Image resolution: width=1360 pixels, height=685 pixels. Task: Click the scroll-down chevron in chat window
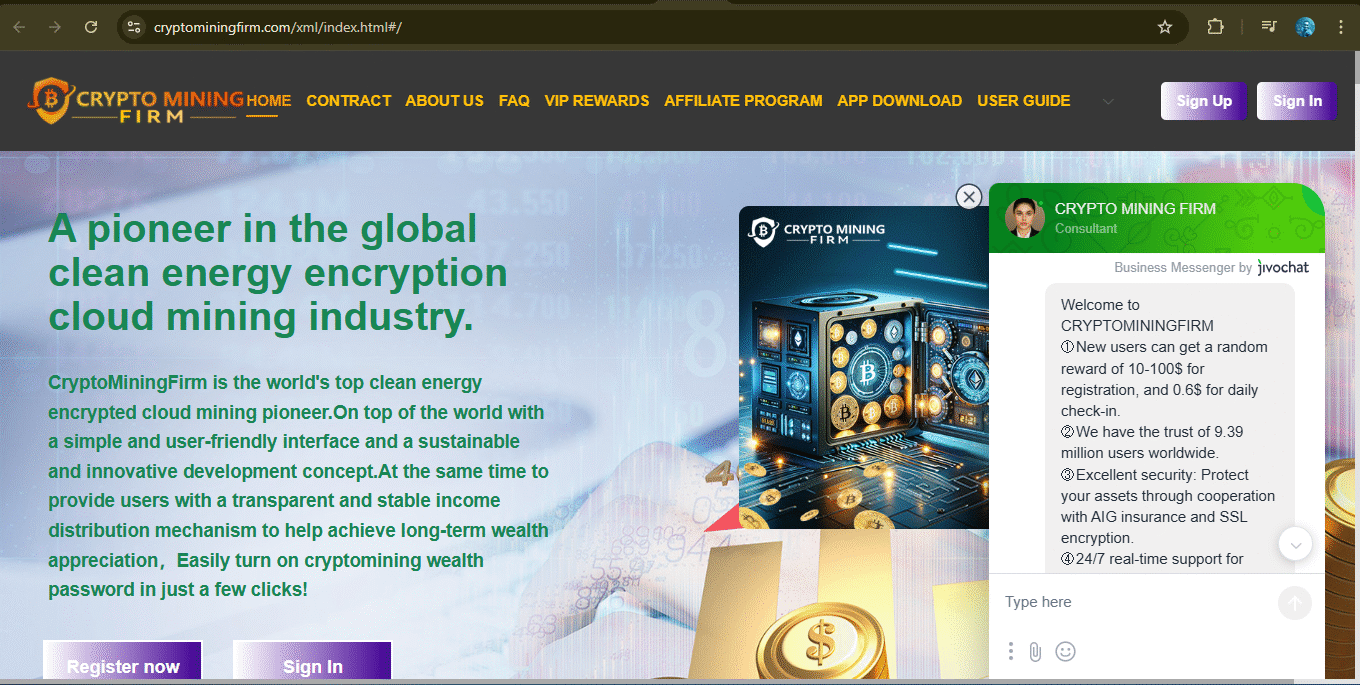click(x=1295, y=543)
